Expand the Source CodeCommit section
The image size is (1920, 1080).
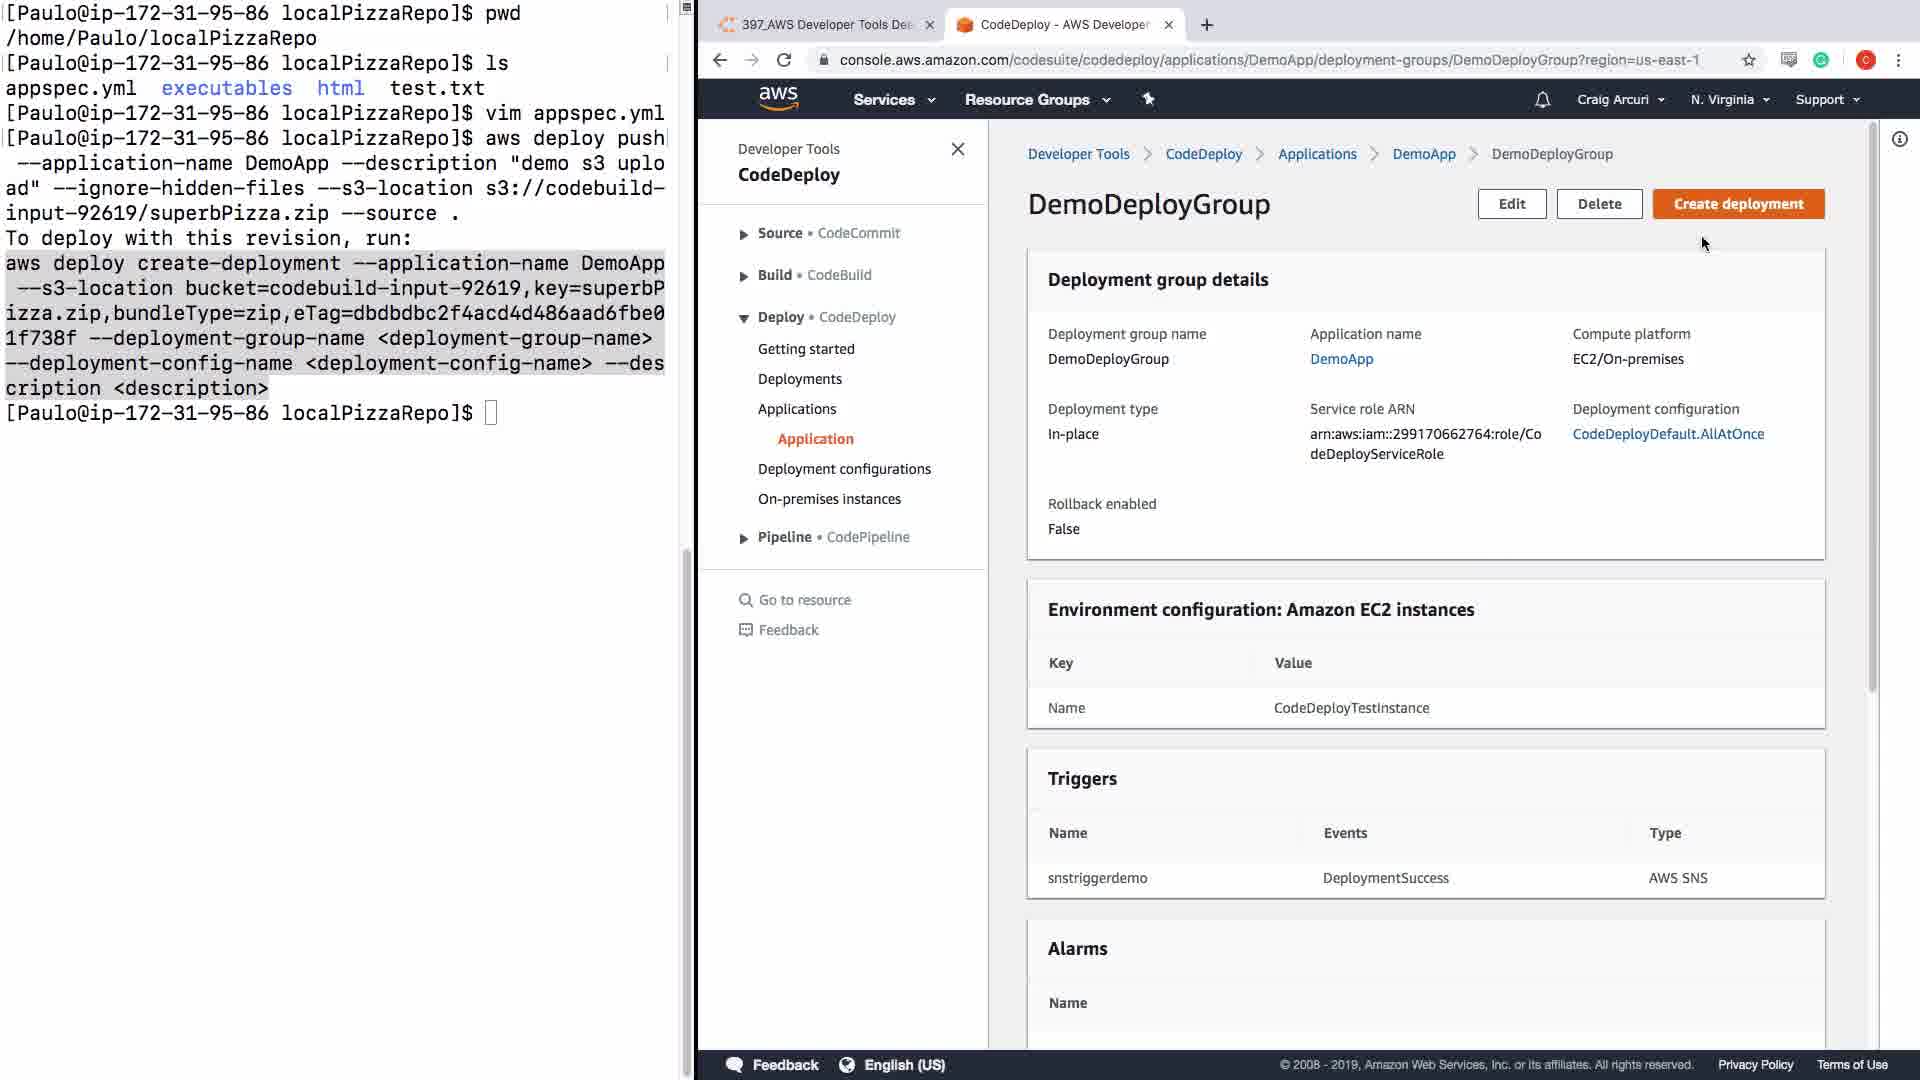(x=743, y=234)
